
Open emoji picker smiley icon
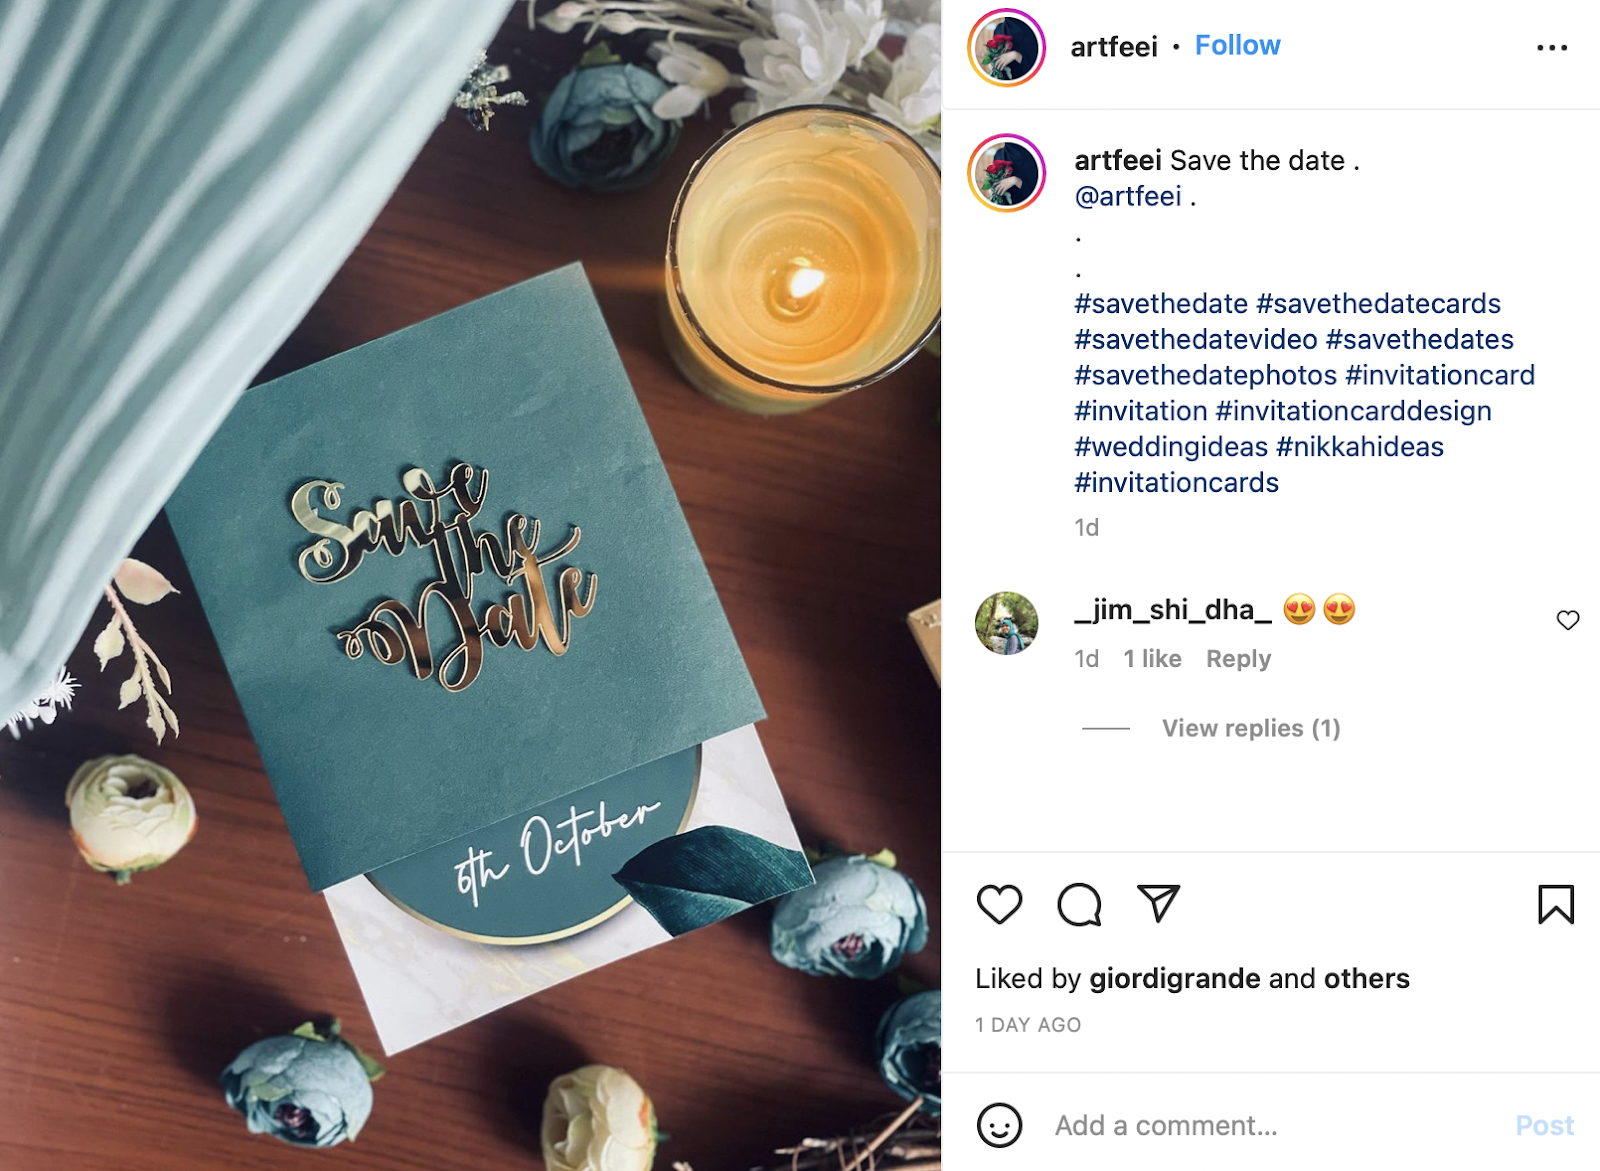coord(999,1125)
